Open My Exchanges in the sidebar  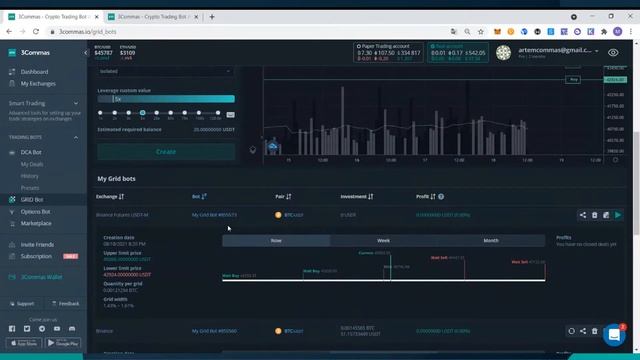(38, 84)
